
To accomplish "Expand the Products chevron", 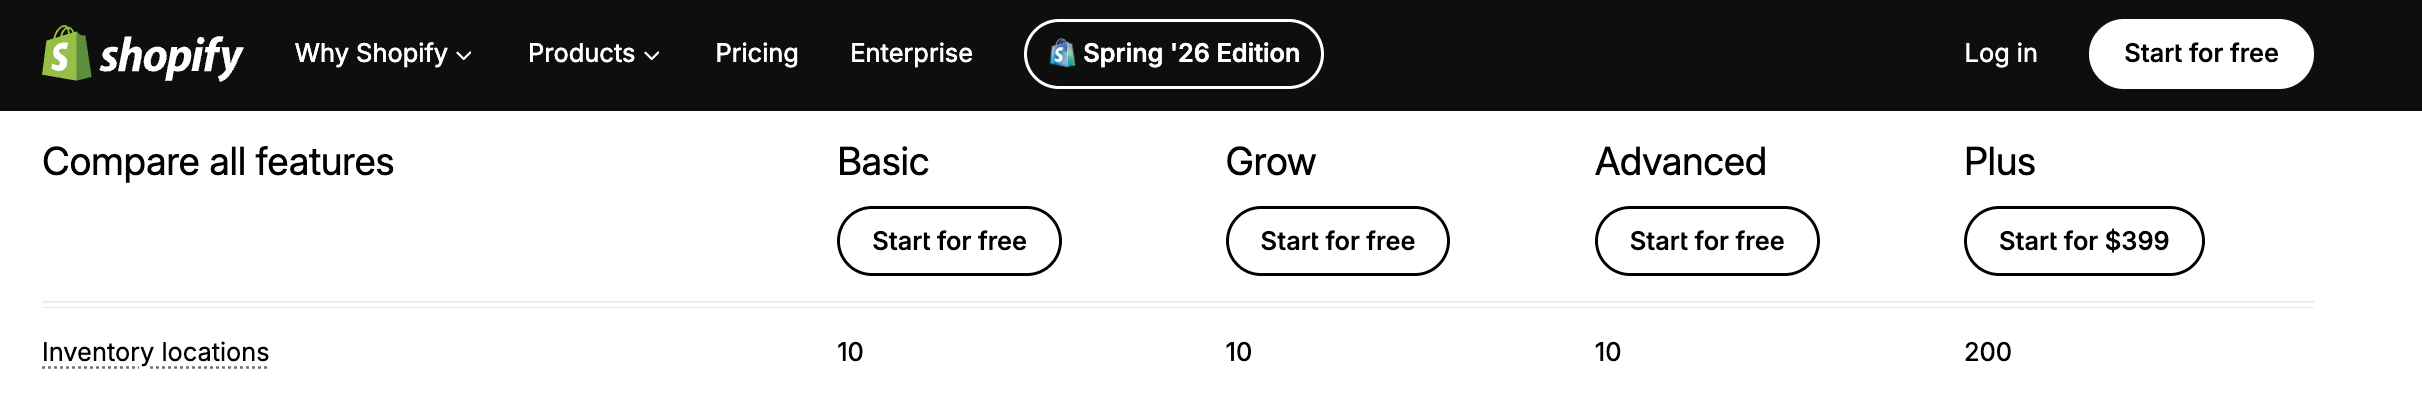I will click(x=652, y=56).
